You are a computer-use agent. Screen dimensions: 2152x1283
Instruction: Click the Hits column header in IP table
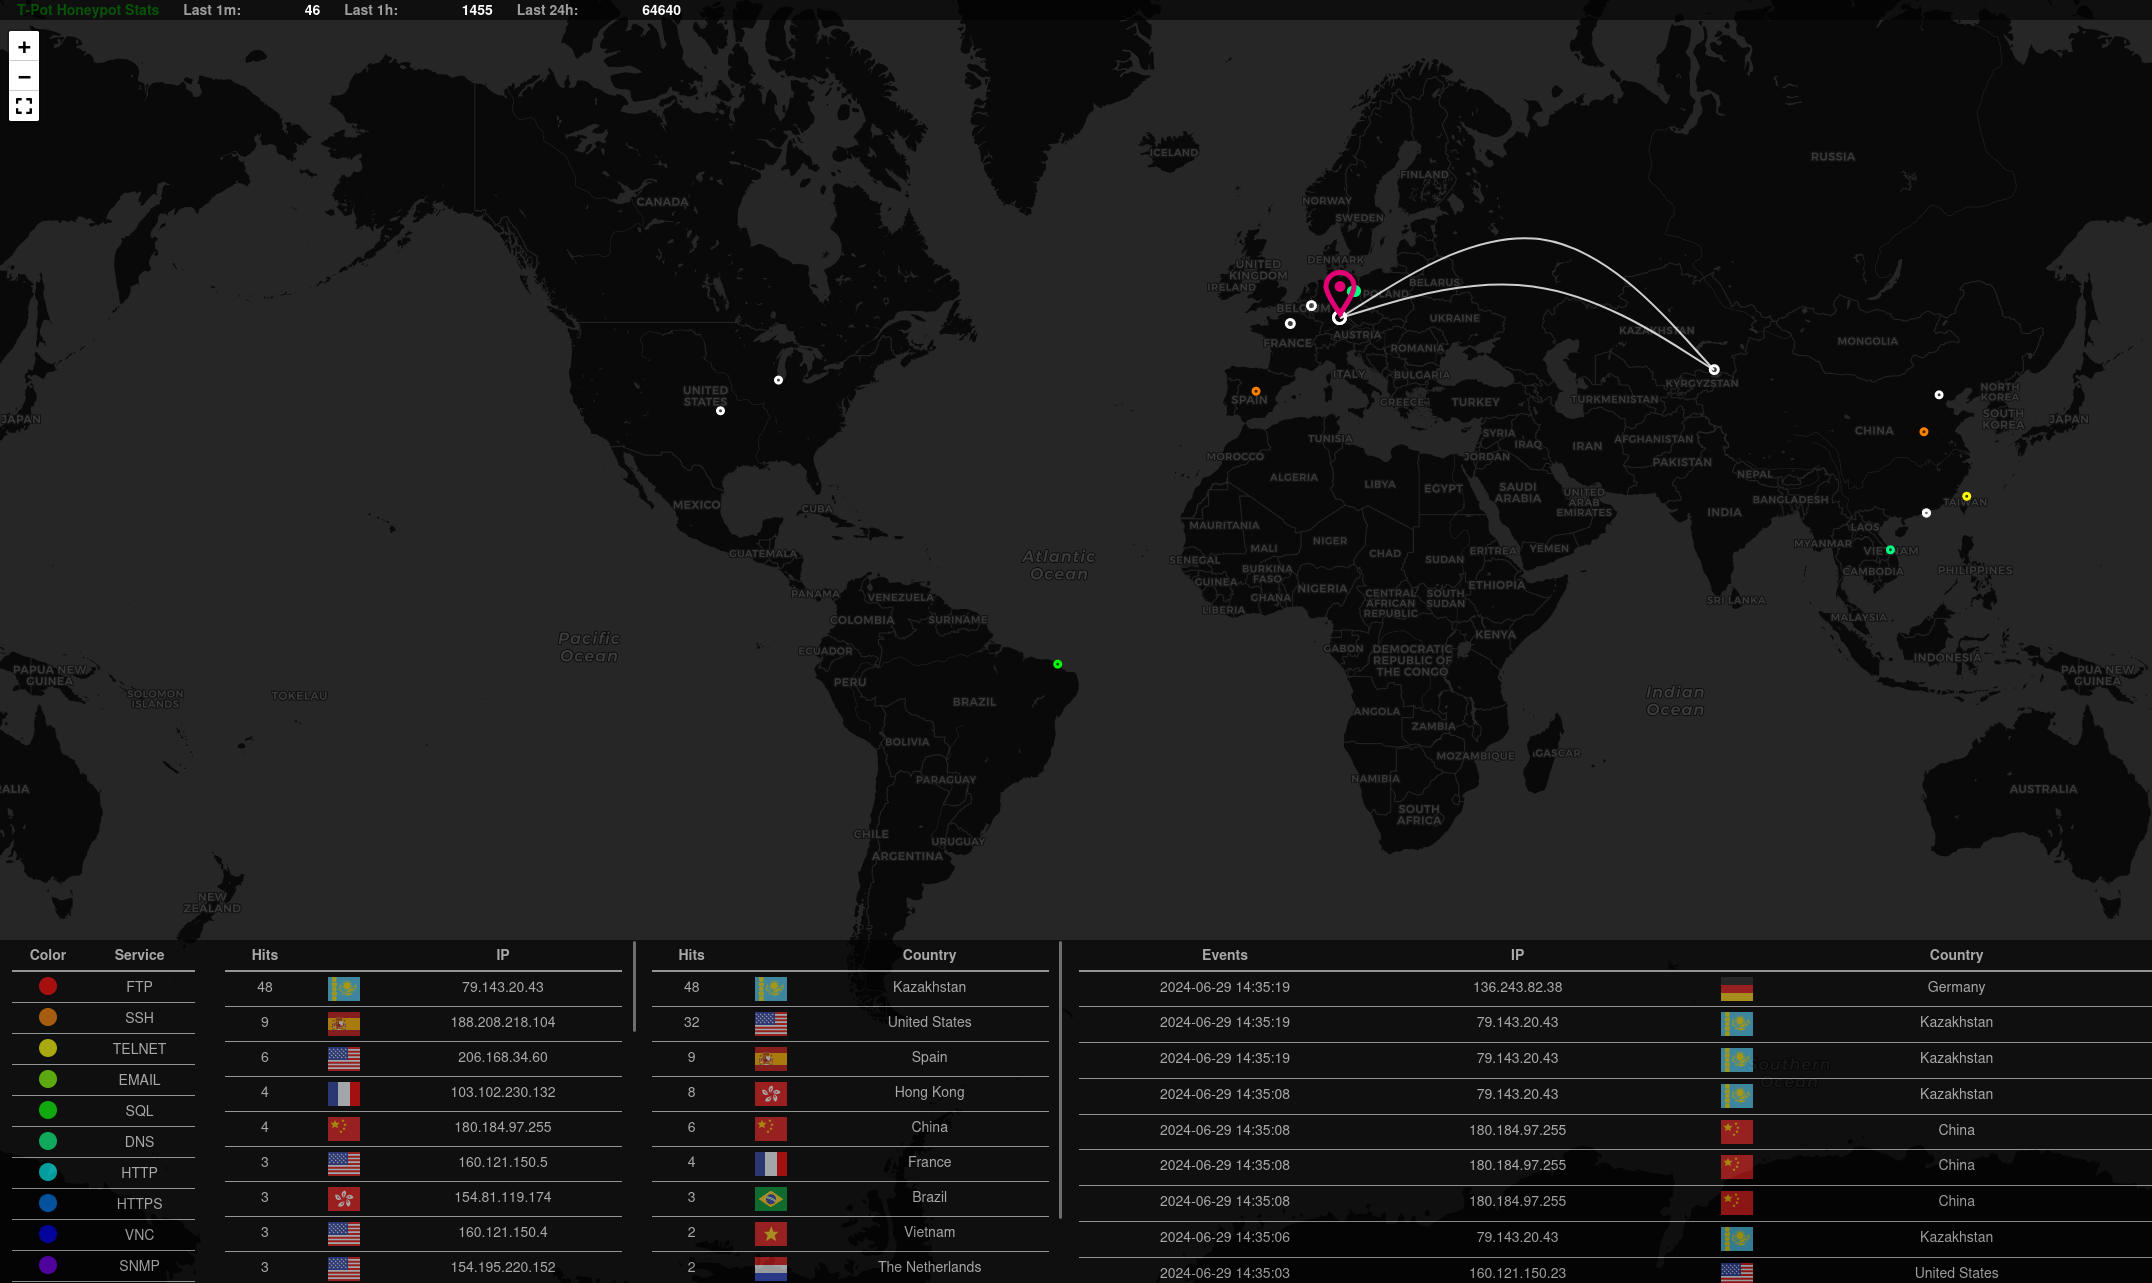264,955
